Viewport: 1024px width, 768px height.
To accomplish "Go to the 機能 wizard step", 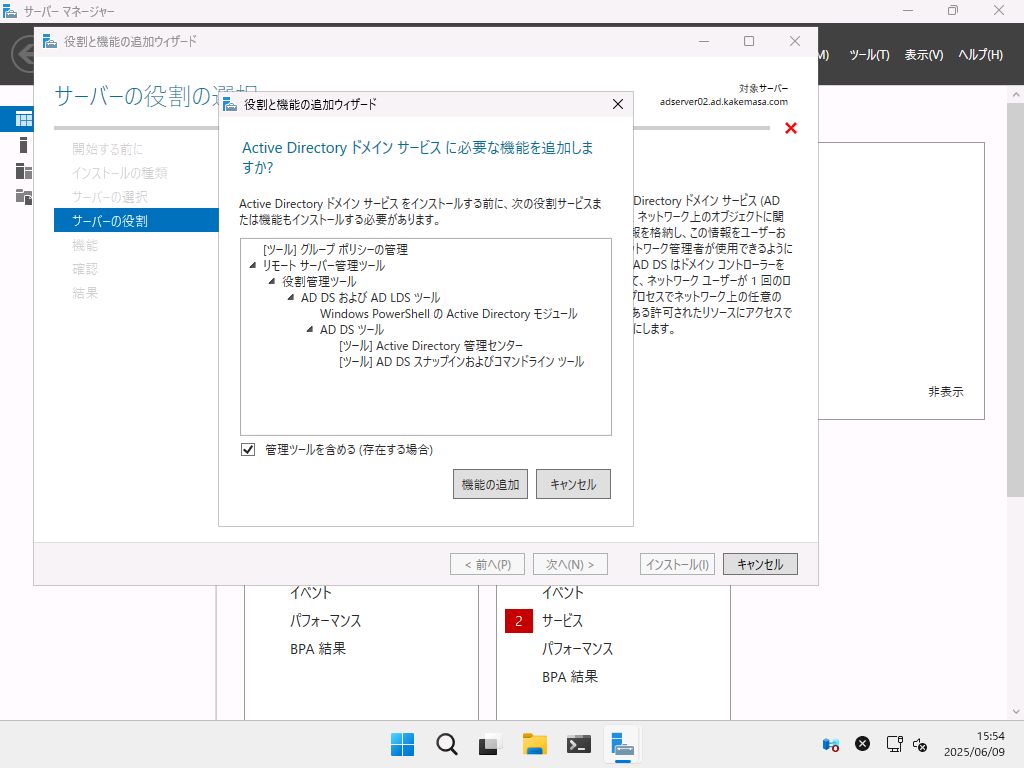I will tap(85, 245).
